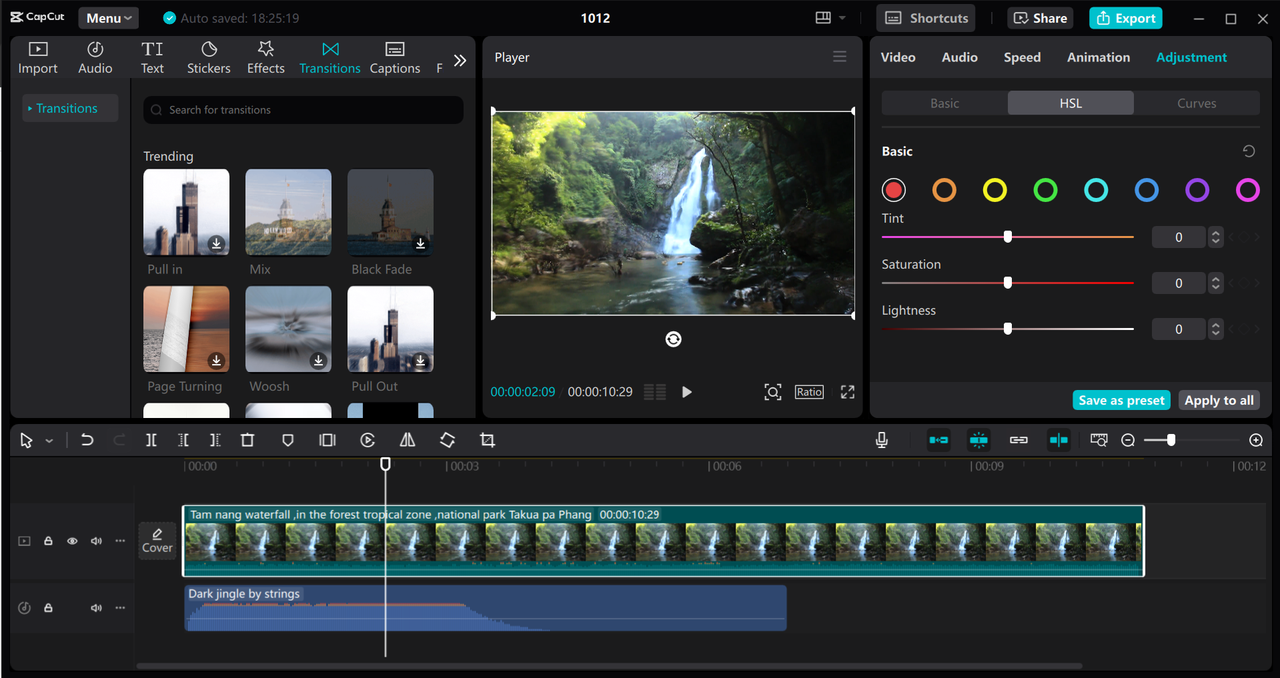This screenshot has height=678, width=1280.
Task: Click the Freeze frame icon
Action: click(327, 440)
